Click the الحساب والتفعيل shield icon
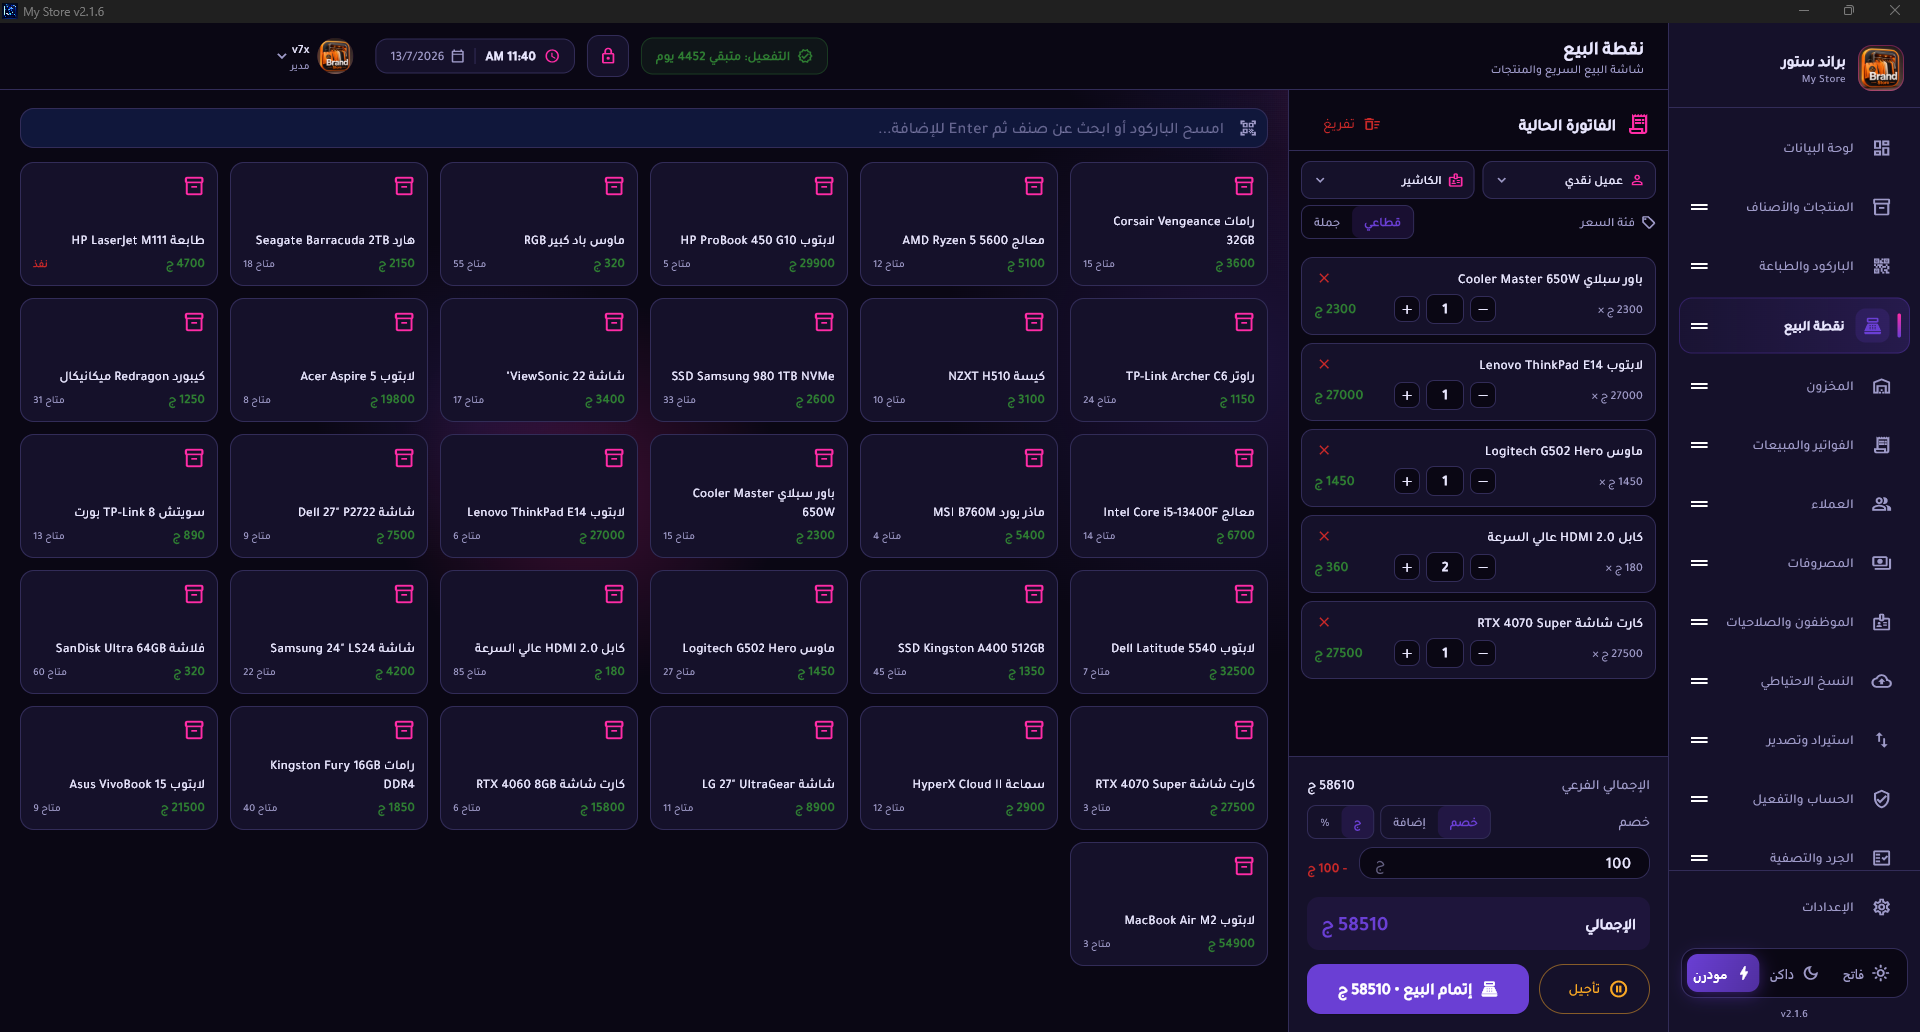Screen dimensions: 1920x1032 pyautogui.click(x=1881, y=799)
